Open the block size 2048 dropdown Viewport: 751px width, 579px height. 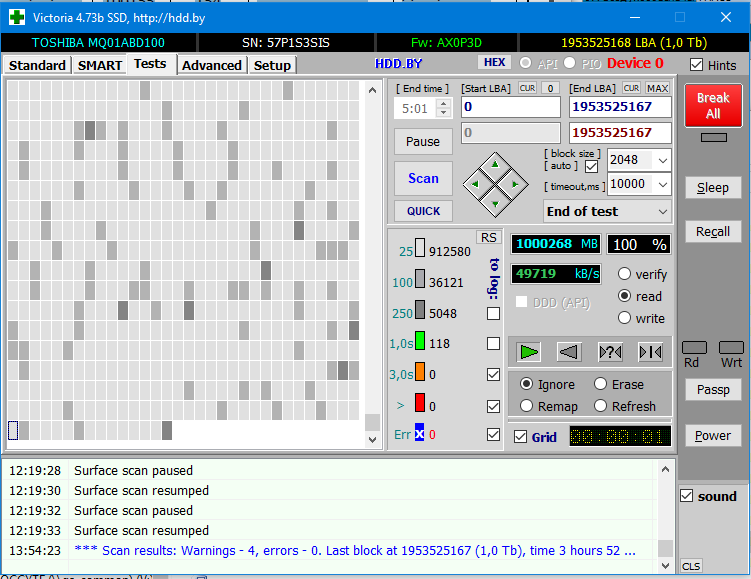click(x=663, y=160)
